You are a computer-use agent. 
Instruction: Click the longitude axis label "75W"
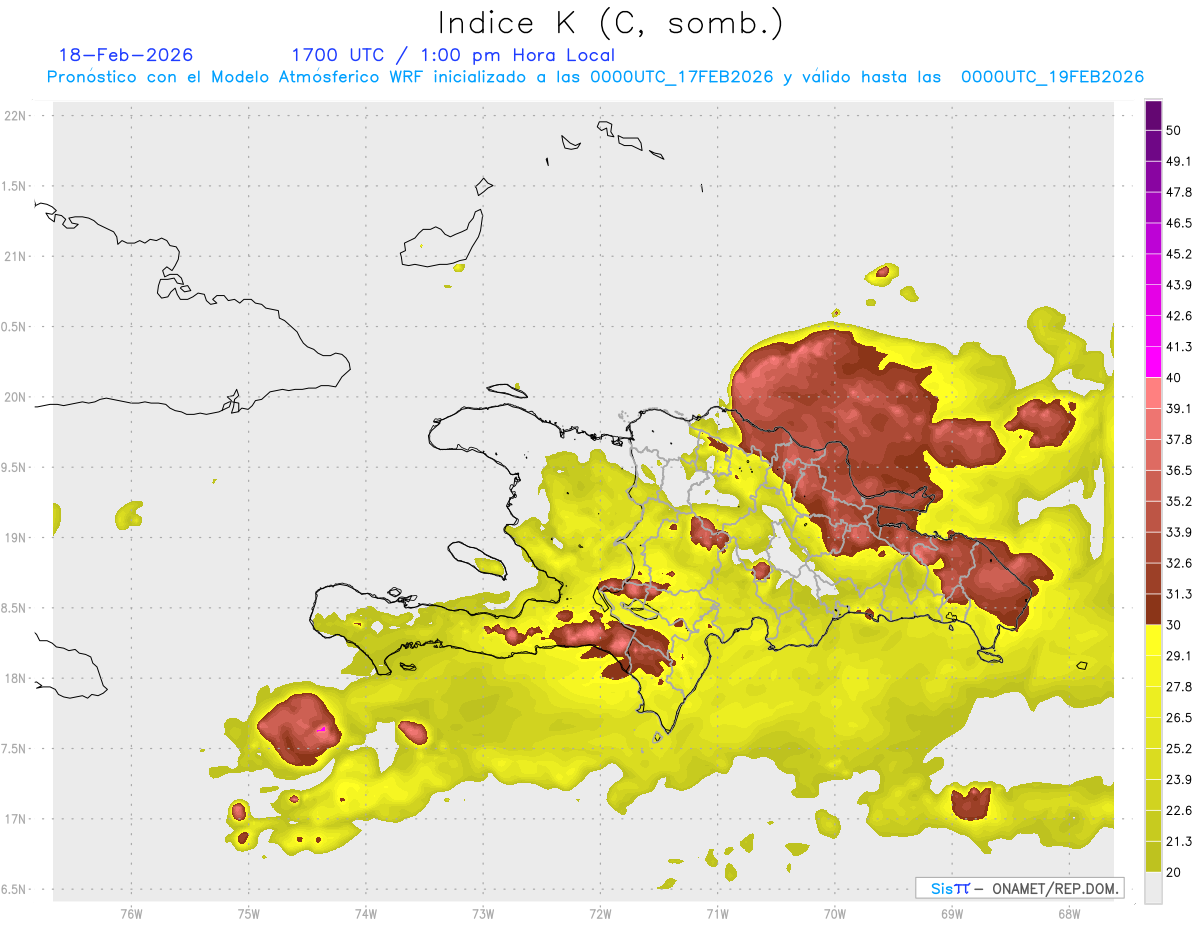coord(248,914)
